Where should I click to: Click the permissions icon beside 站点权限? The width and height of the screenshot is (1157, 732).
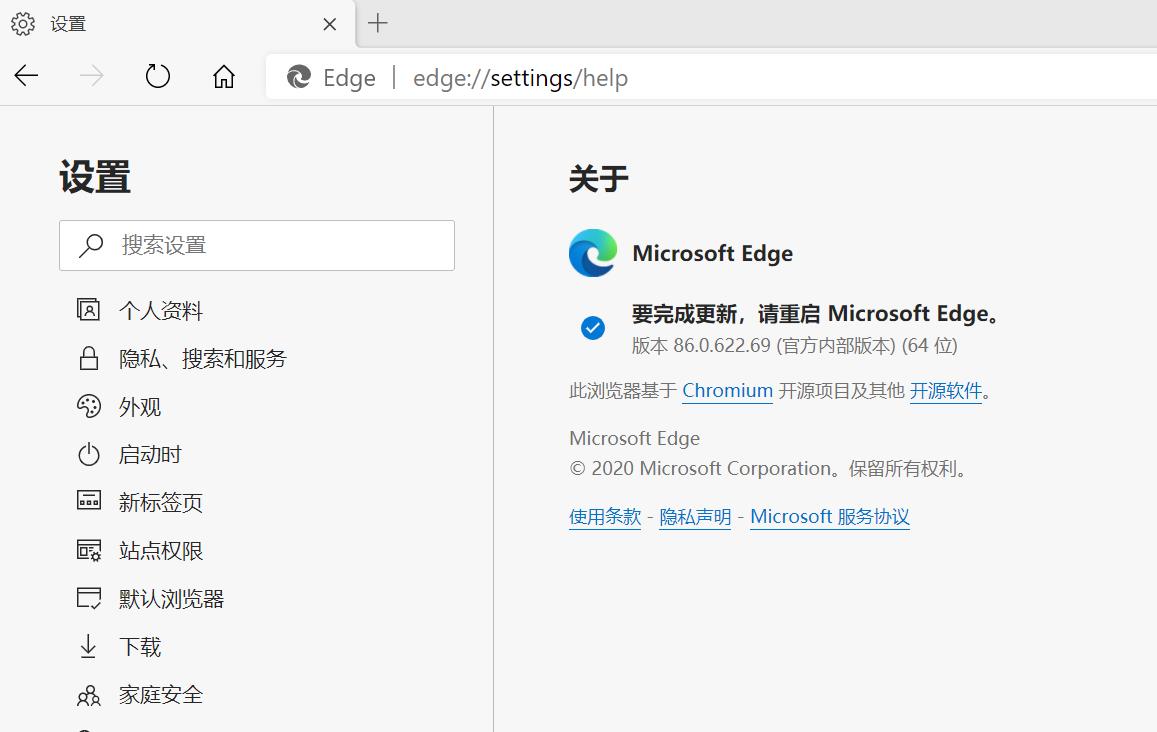(89, 550)
